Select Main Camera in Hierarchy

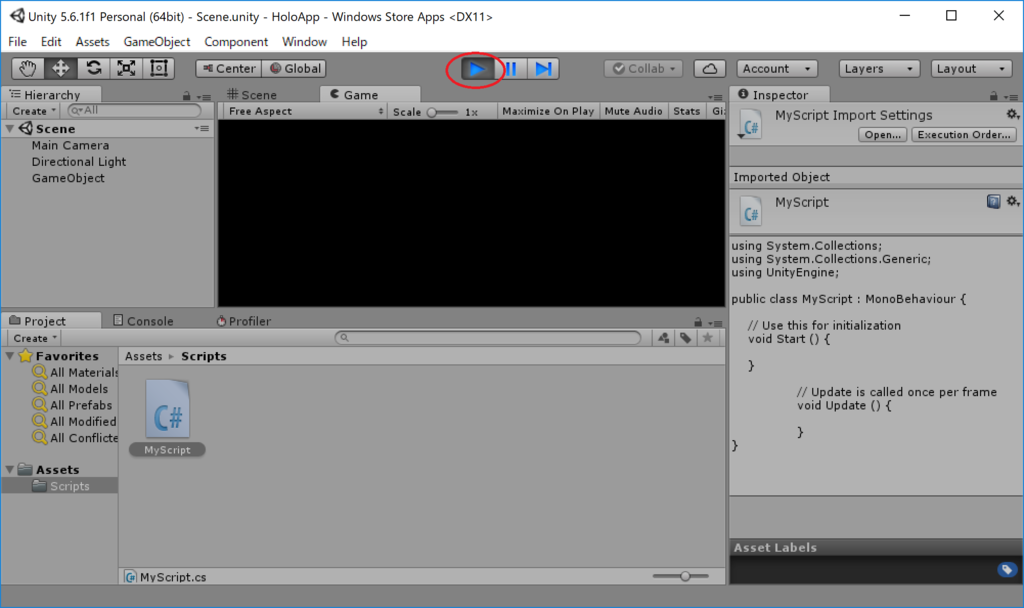71,146
